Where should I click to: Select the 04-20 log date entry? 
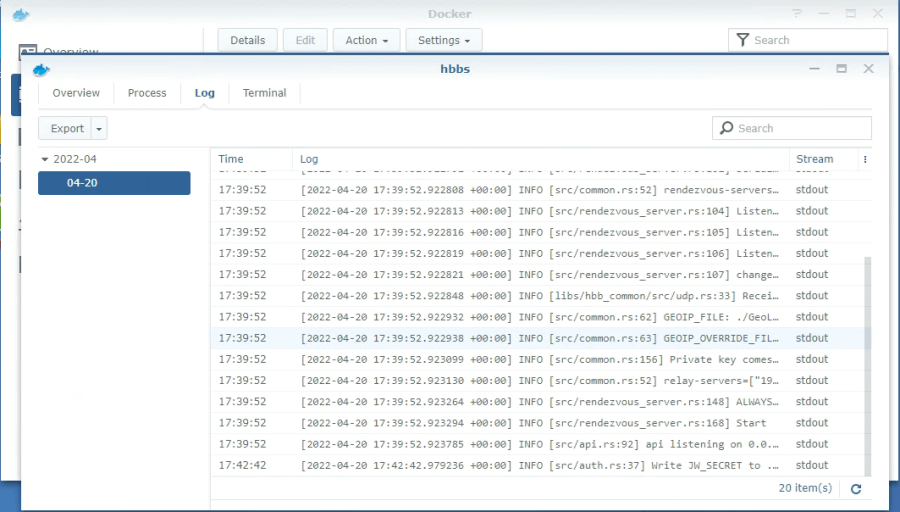click(114, 183)
